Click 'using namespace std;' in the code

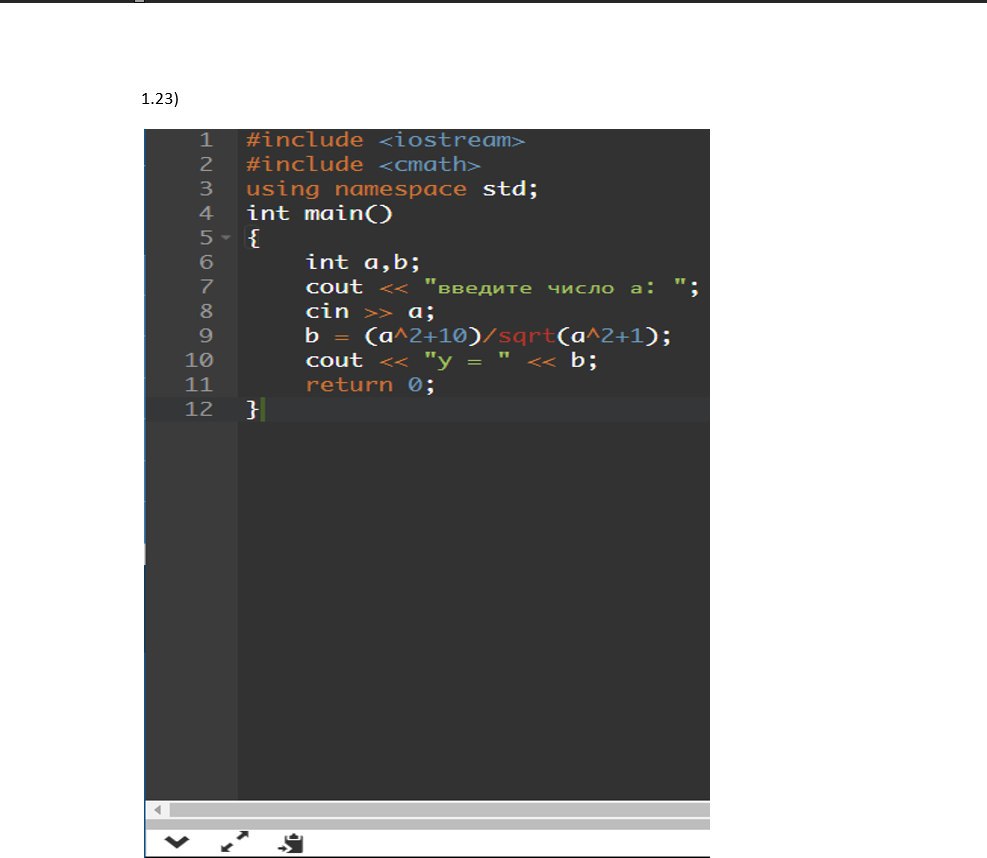point(392,189)
